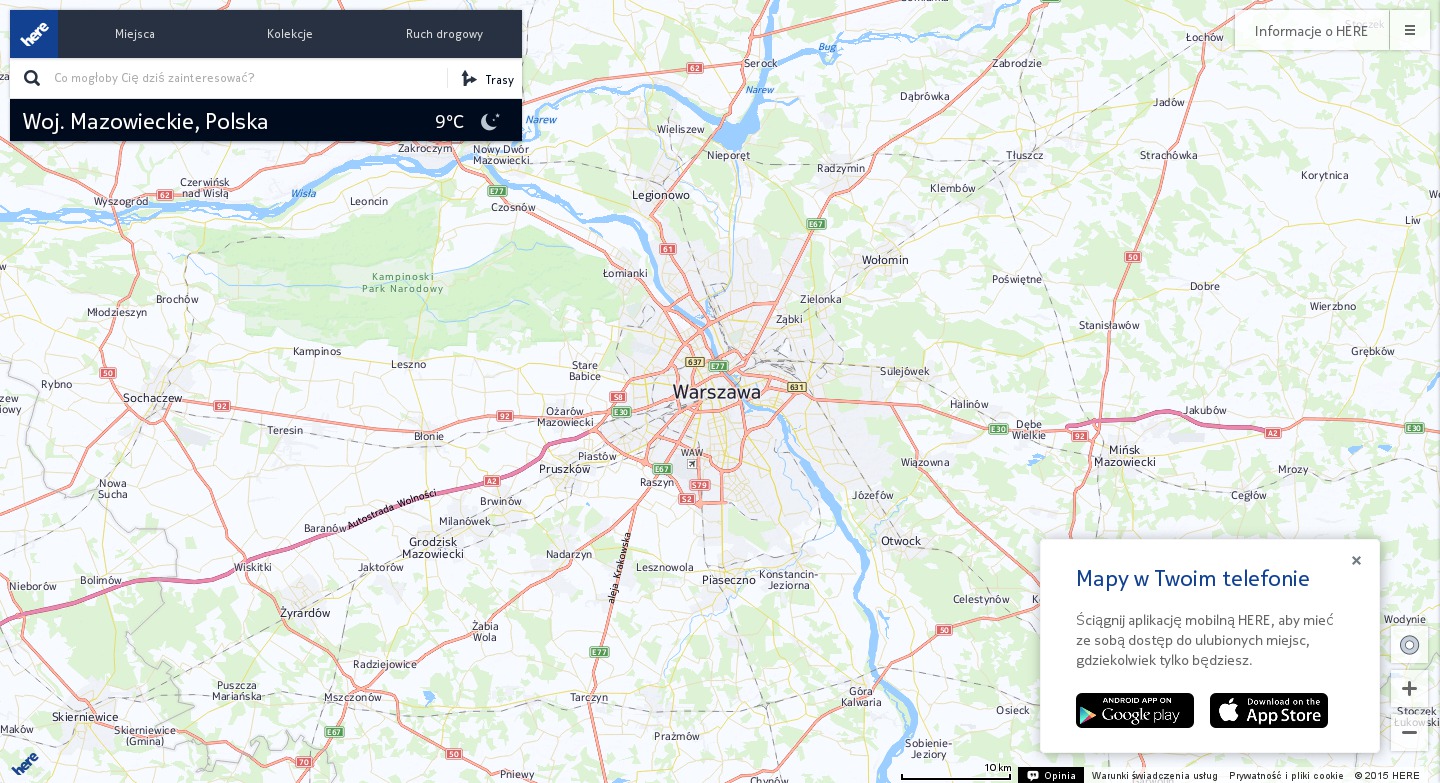Open the Google Play download badge
The height and width of the screenshot is (783, 1440).
pos(1135,711)
